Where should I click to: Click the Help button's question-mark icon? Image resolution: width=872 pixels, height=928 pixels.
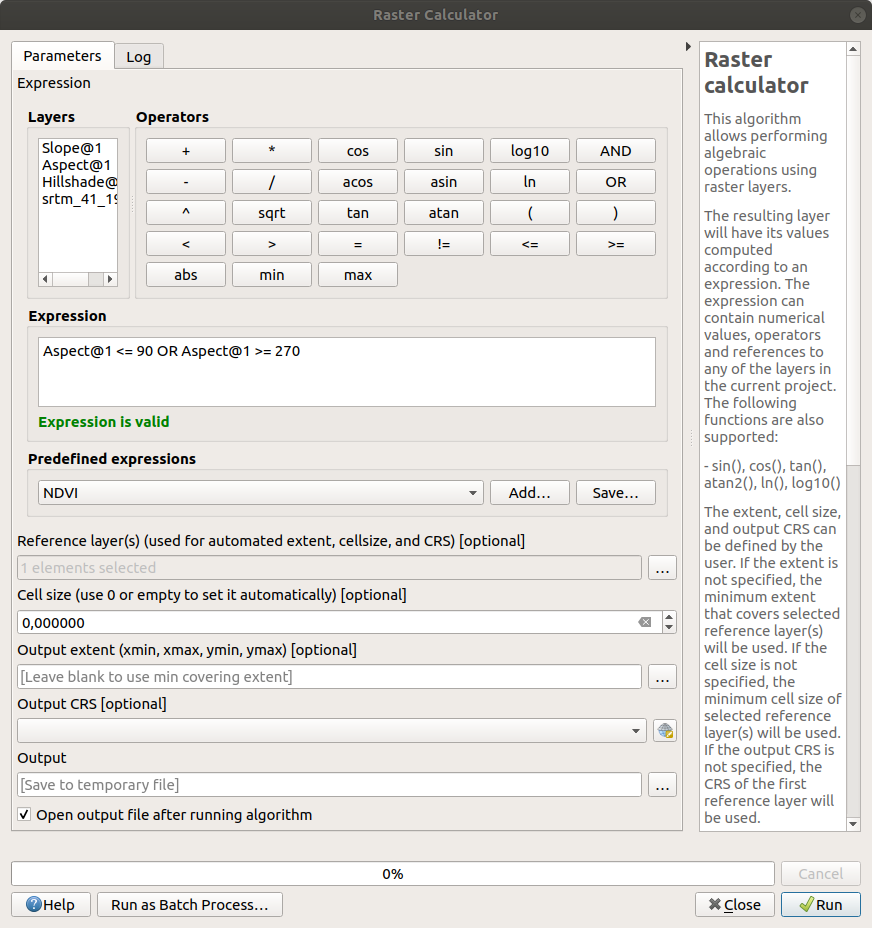tap(31, 904)
